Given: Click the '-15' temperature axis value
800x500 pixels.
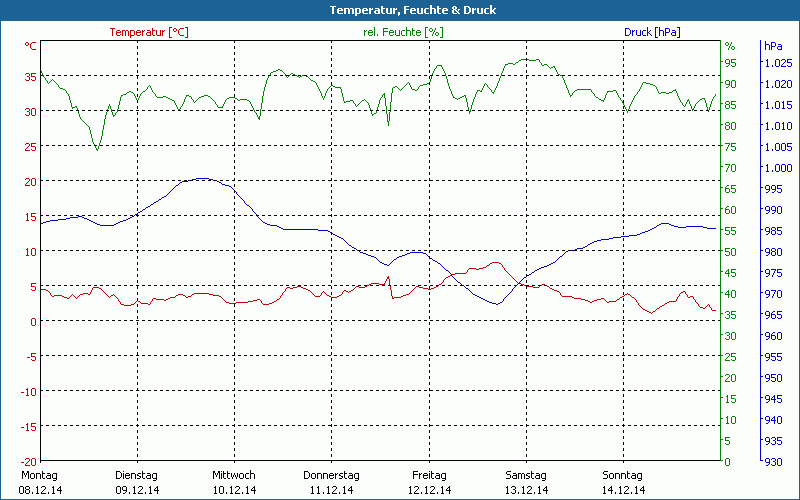Looking at the screenshot, I should point(29,427).
